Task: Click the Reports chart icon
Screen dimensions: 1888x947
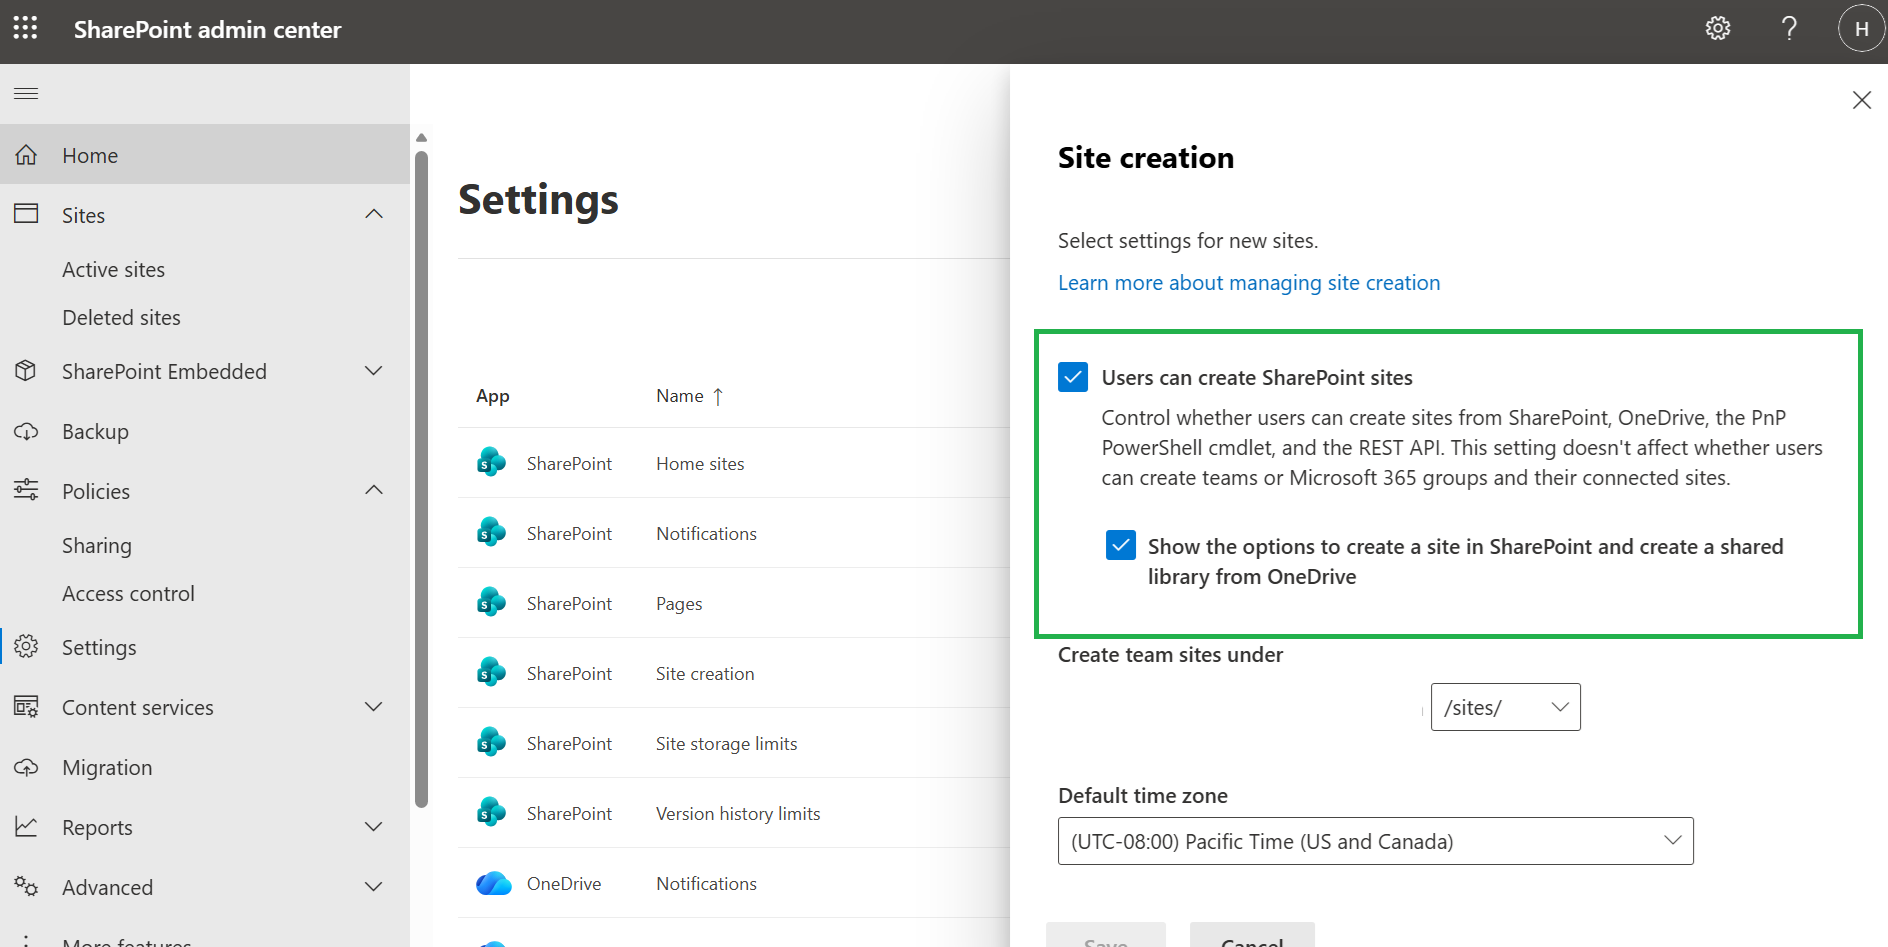Action: [x=26, y=826]
